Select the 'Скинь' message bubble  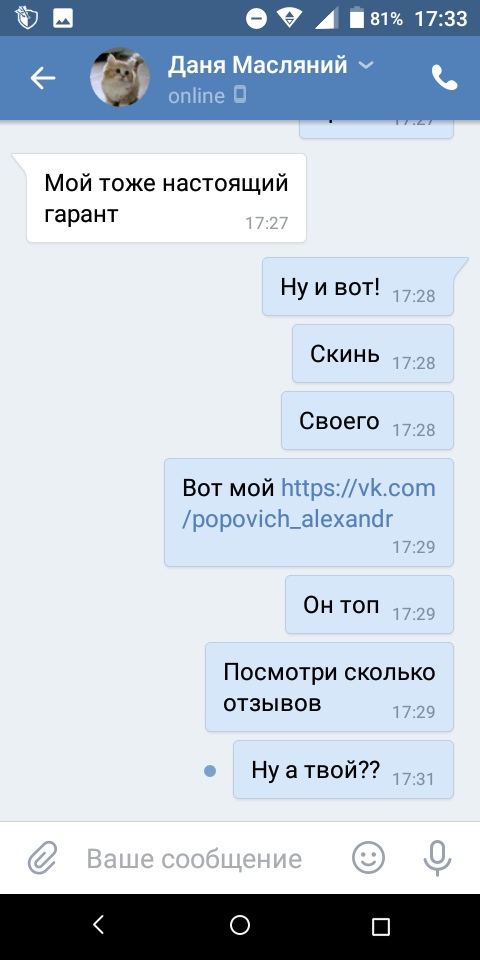pos(372,353)
